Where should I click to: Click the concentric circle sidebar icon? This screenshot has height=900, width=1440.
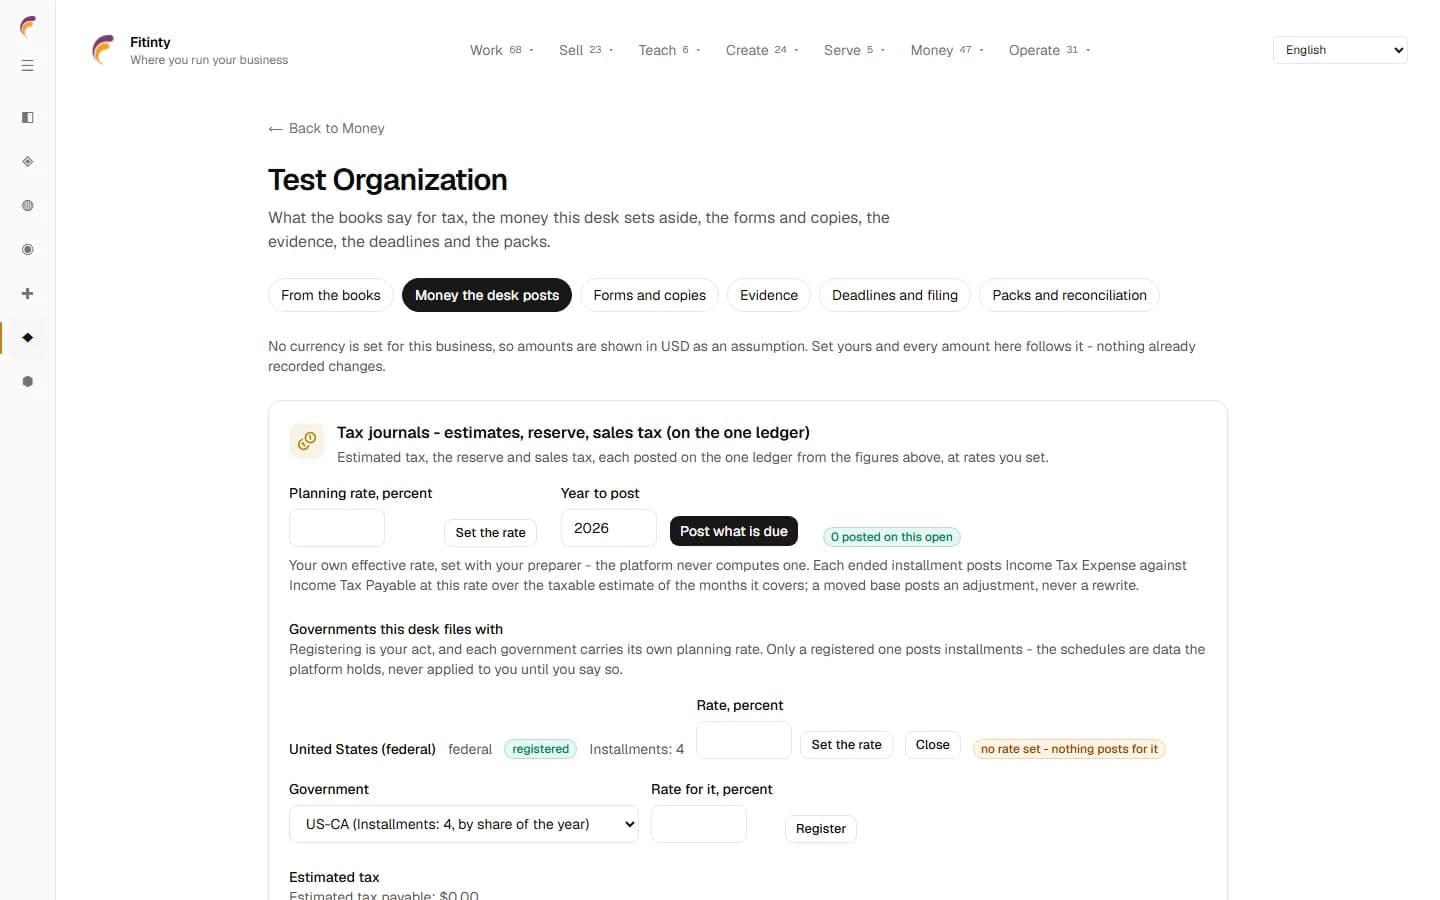pos(28,250)
